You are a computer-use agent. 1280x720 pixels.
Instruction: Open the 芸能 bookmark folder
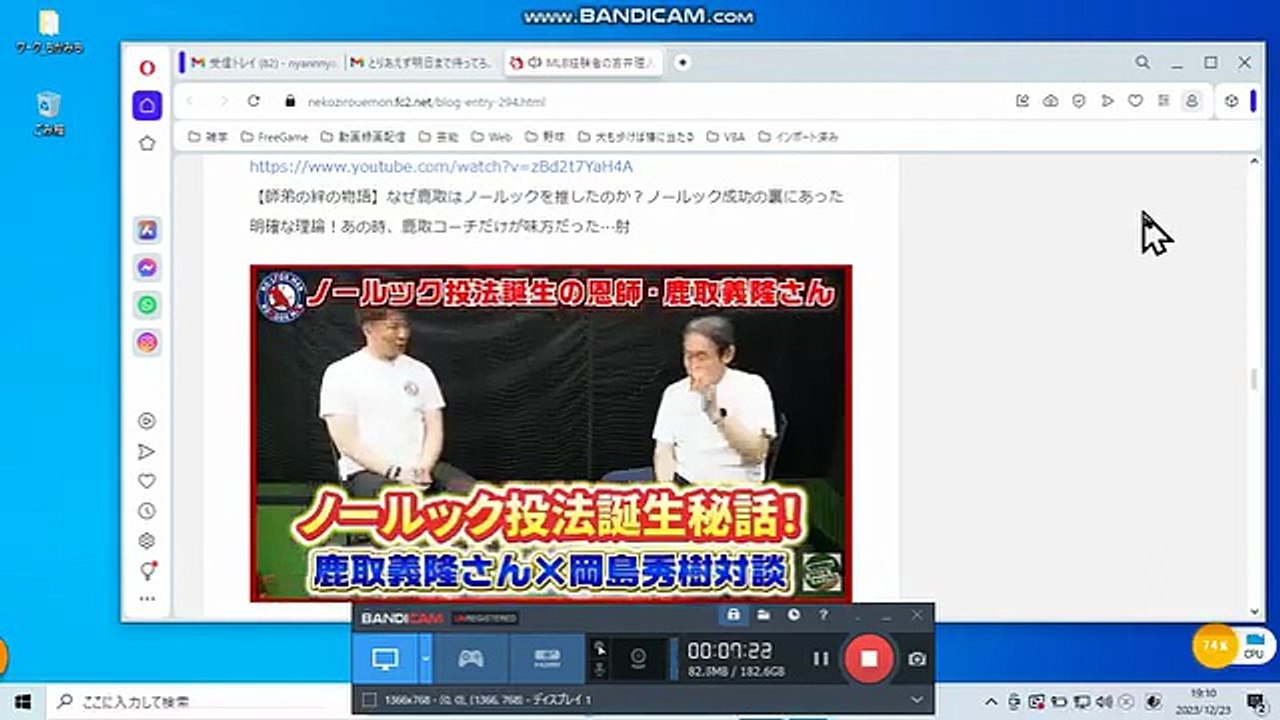coord(438,137)
